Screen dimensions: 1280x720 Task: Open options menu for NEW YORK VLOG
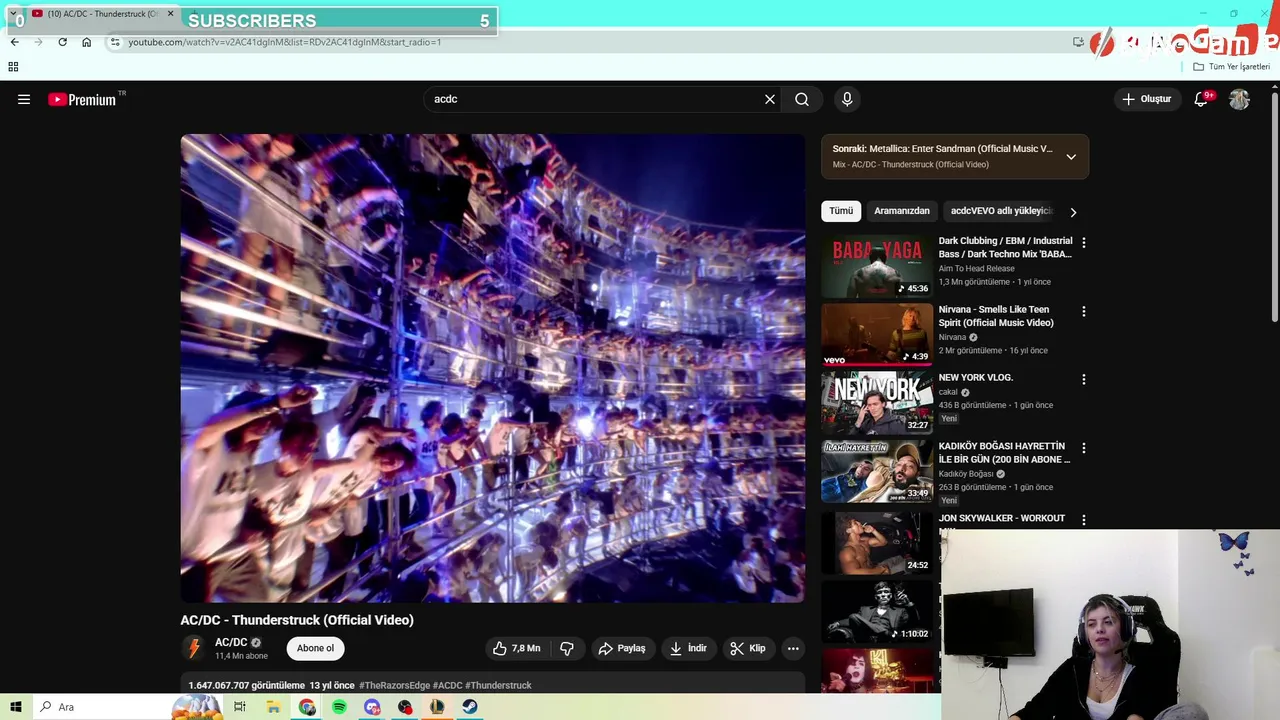point(1083,379)
